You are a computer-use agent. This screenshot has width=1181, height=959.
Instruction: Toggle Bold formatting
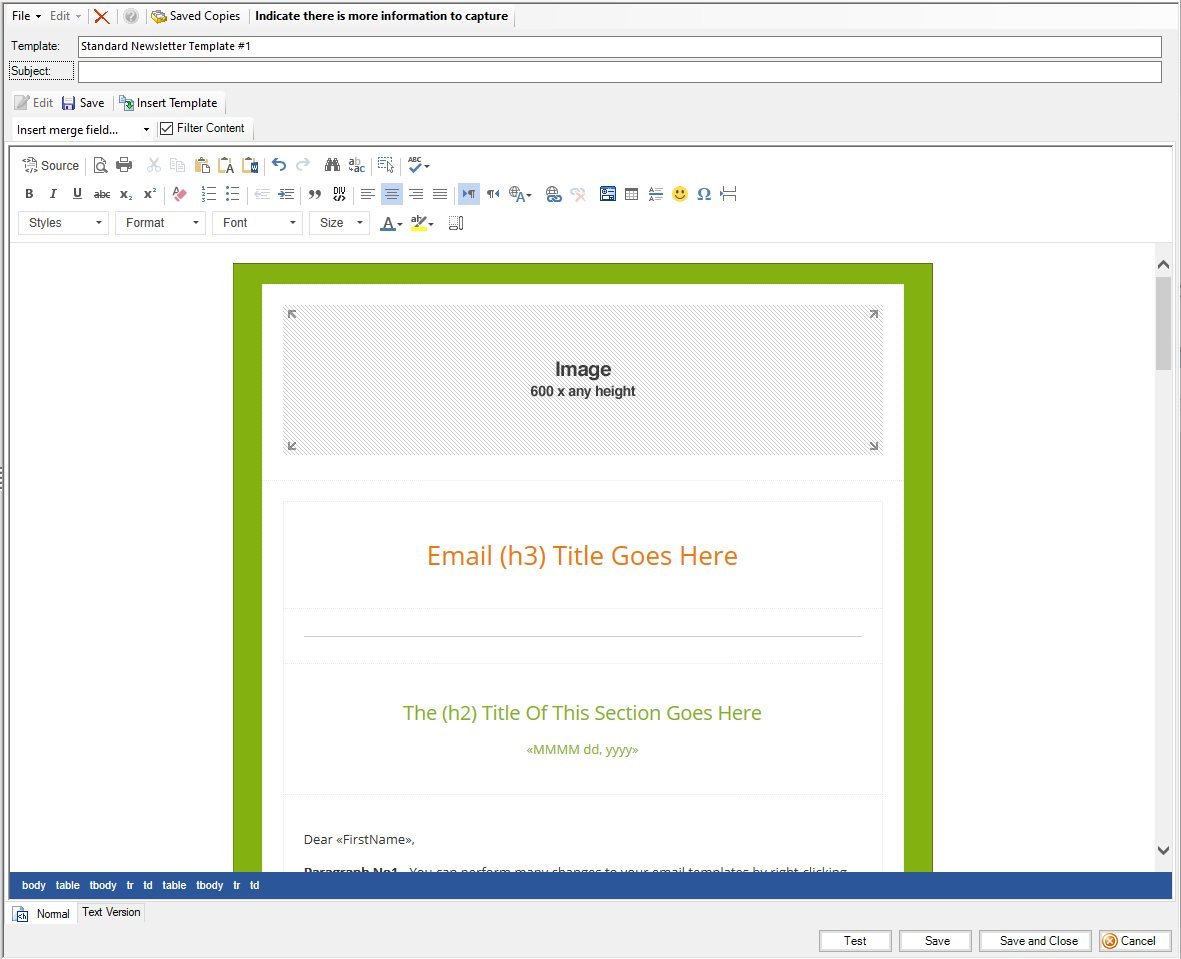coord(29,194)
